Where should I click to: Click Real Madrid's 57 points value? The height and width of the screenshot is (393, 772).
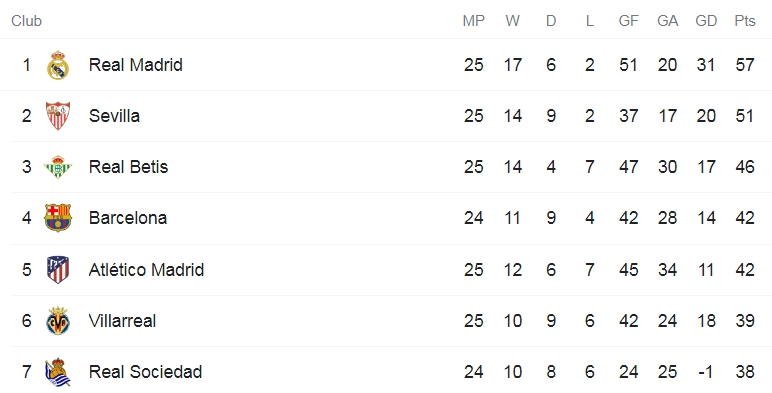click(x=745, y=65)
